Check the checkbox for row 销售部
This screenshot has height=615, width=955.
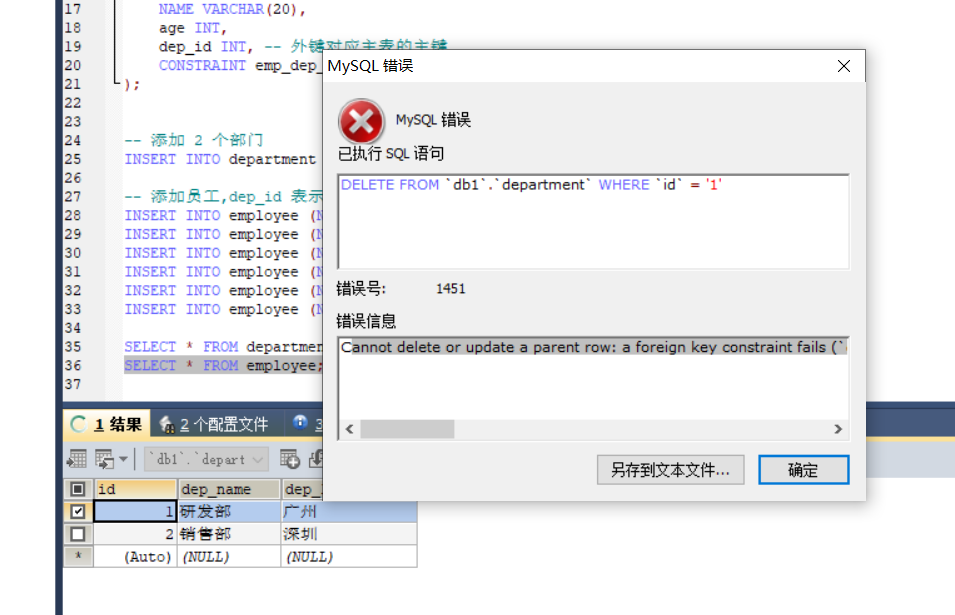pos(78,534)
